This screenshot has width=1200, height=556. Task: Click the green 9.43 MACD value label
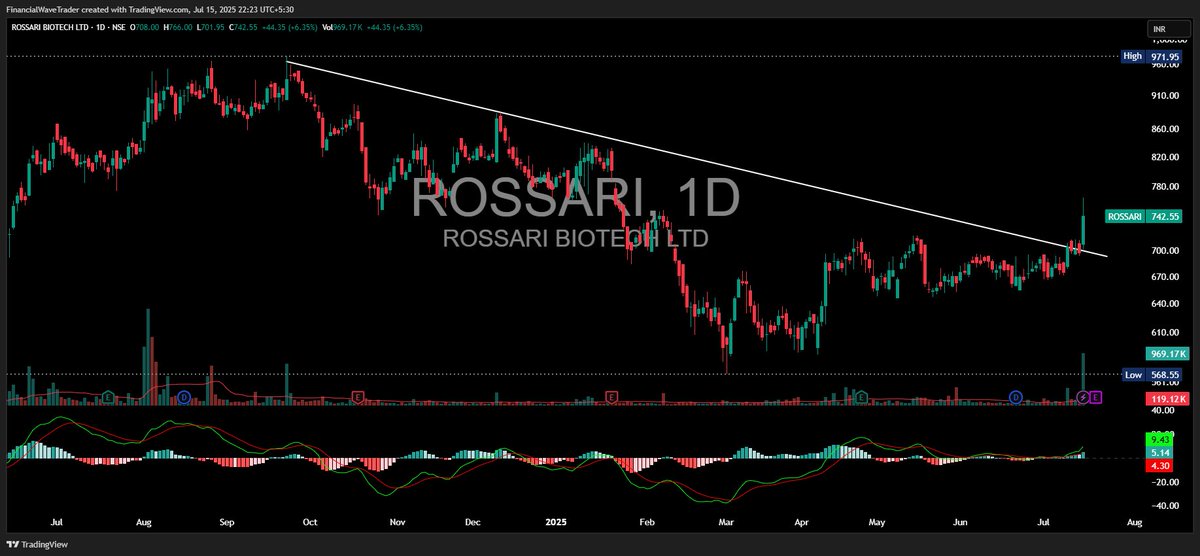pyautogui.click(x=1159, y=439)
